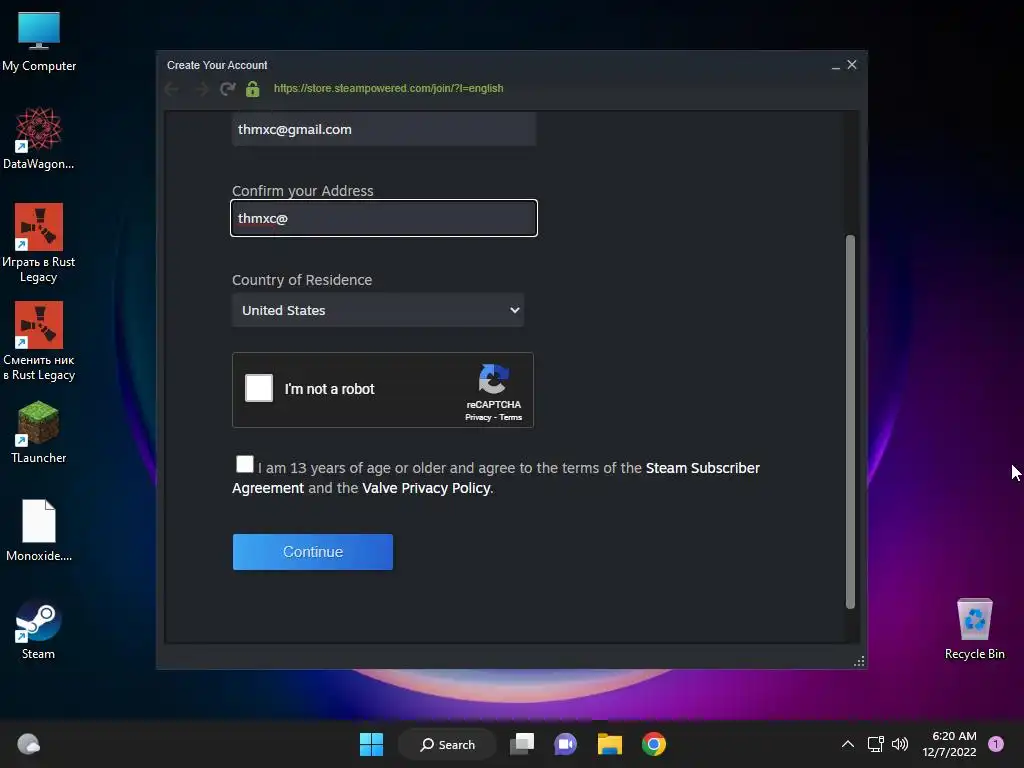Close the Create Your Account window
This screenshot has width=1024, height=768.
852,65
